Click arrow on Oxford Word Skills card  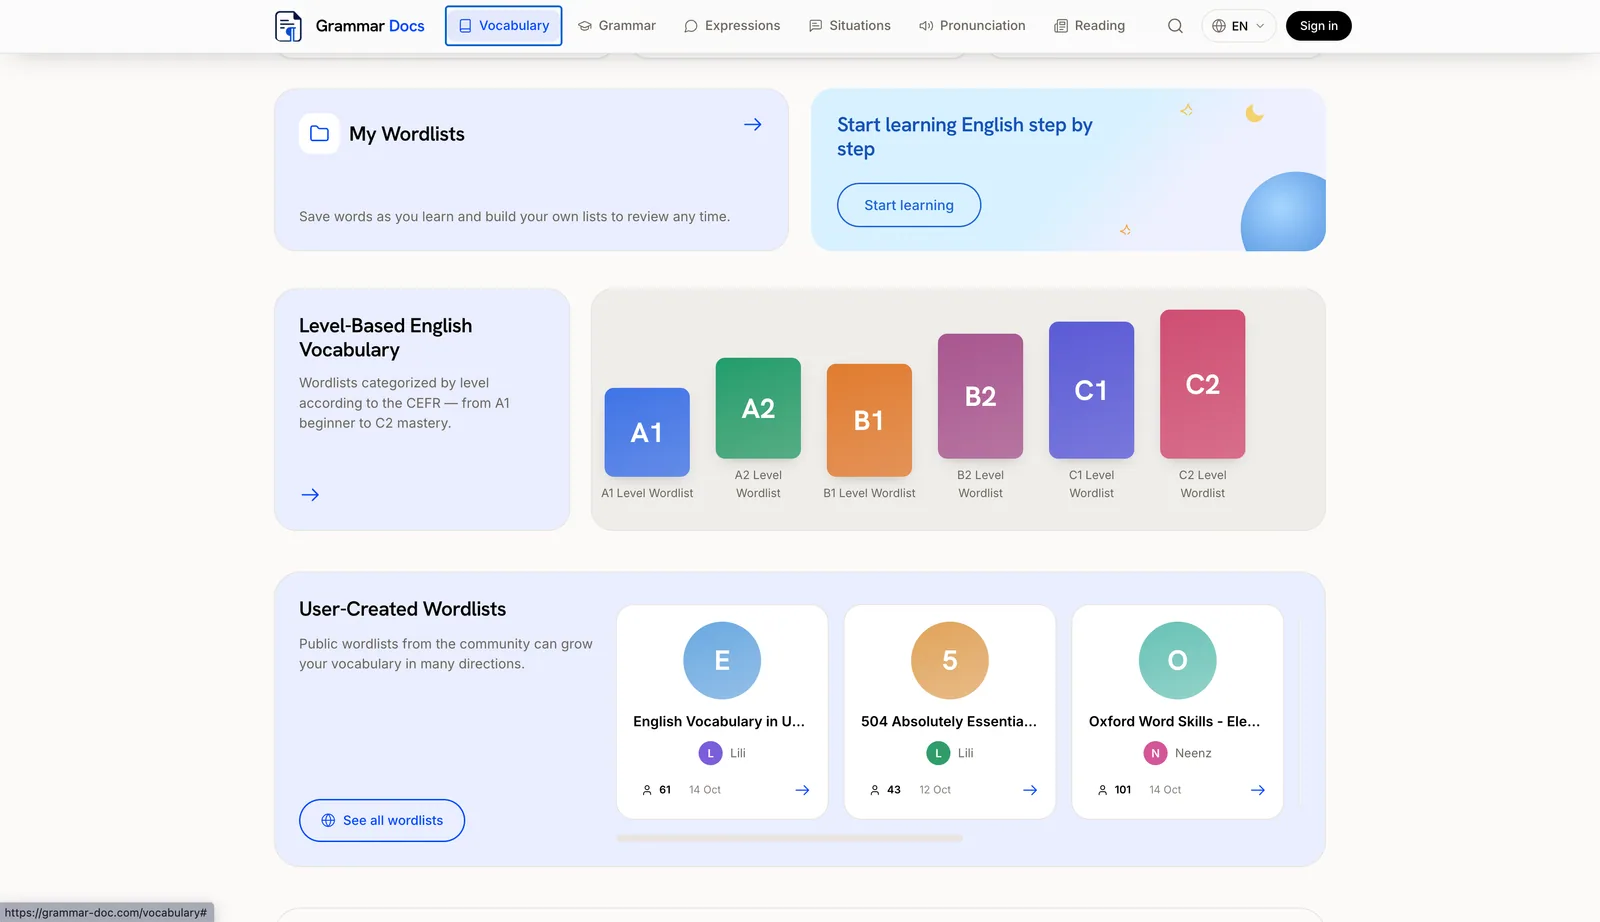[x=1258, y=790]
